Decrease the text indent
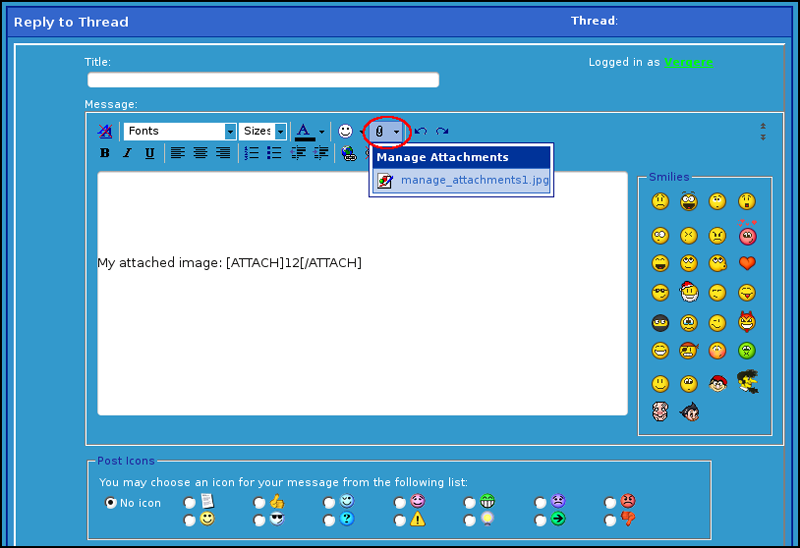 coord(298,153)
